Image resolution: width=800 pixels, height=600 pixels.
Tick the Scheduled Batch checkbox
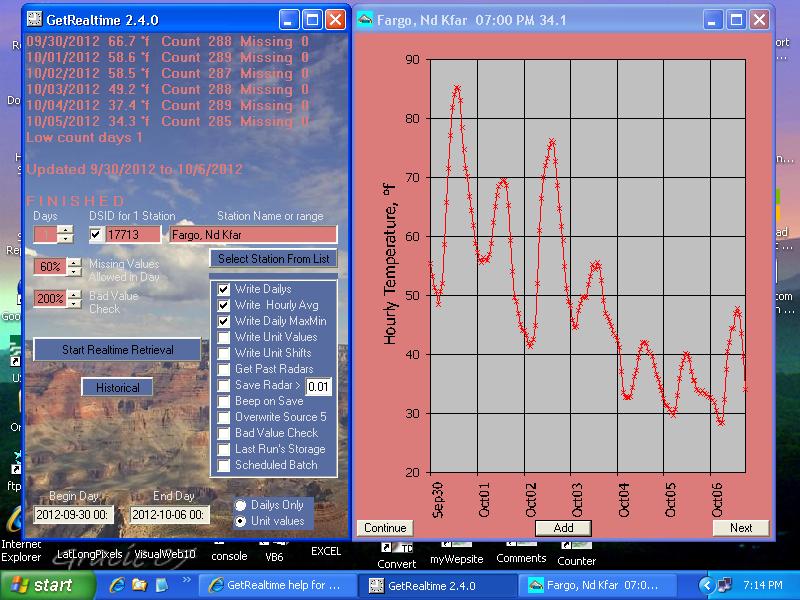click(x=224, y=465)
